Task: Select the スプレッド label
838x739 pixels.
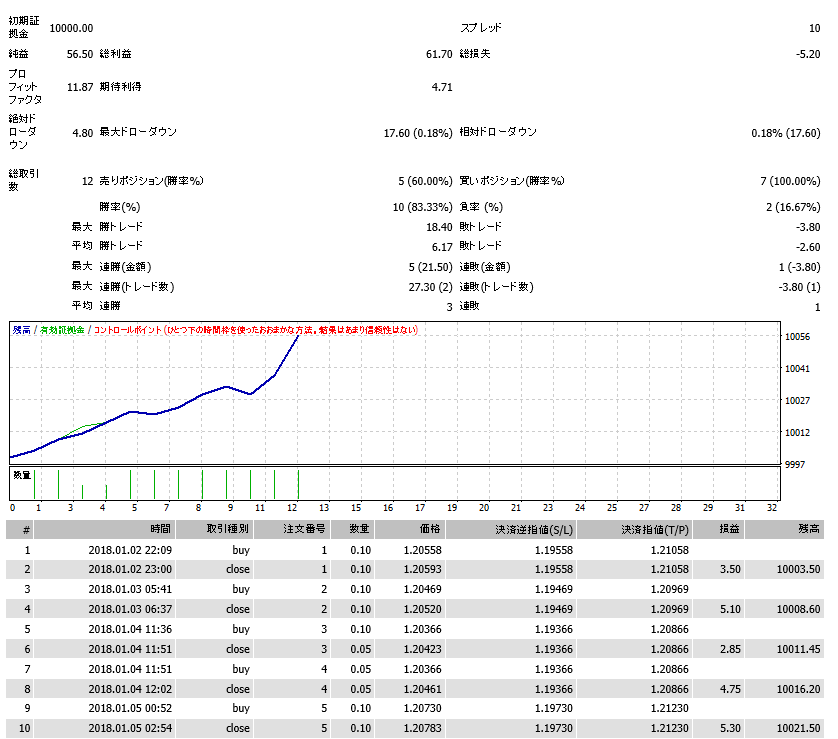Action: (481, 28)
